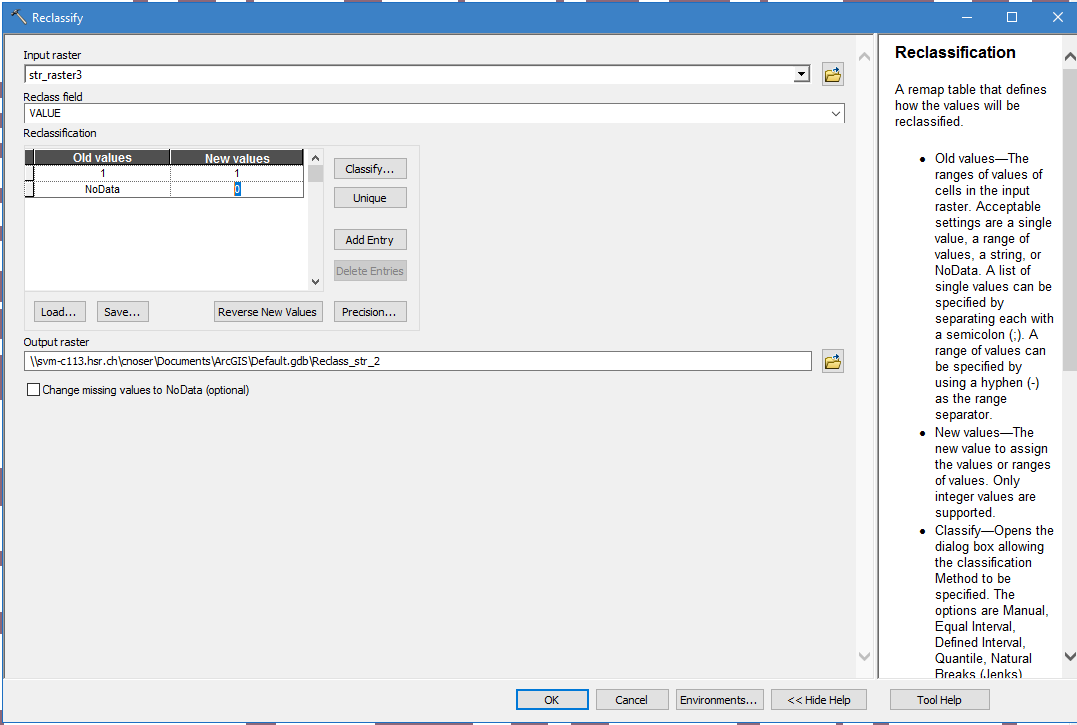Viewport: 1077px width, 725px height.
Task: Select the NoData row header box
Action: coord(30,189)
